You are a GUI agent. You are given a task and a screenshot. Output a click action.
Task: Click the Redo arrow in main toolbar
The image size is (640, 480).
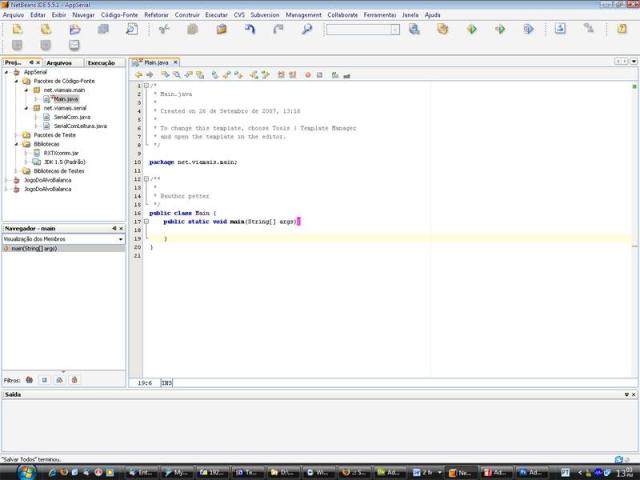tap(278, 30)
